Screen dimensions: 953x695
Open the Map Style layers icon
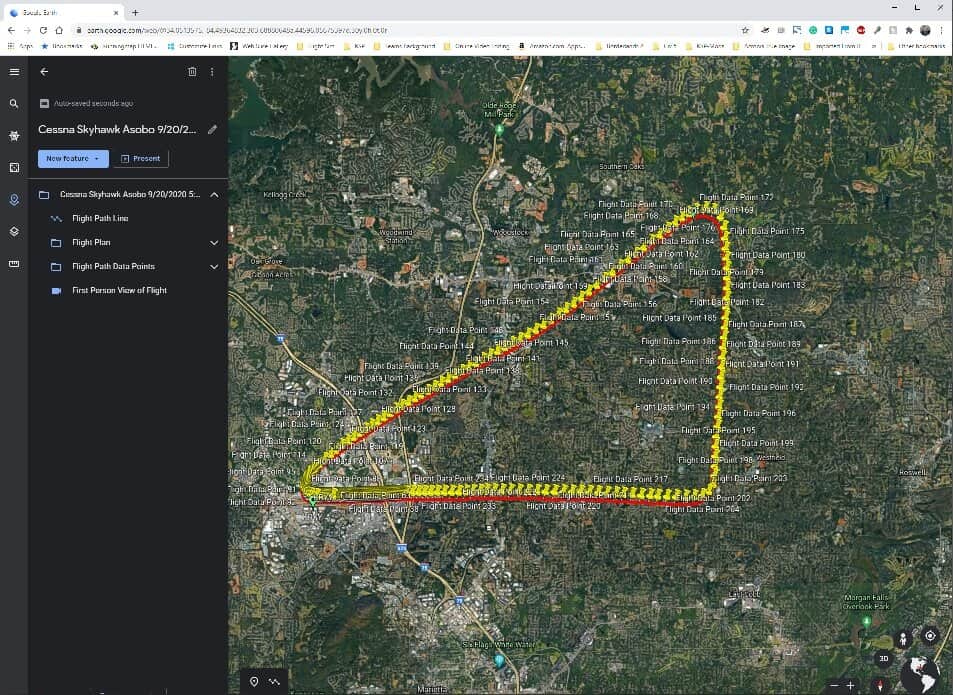(x=14, y=231)
